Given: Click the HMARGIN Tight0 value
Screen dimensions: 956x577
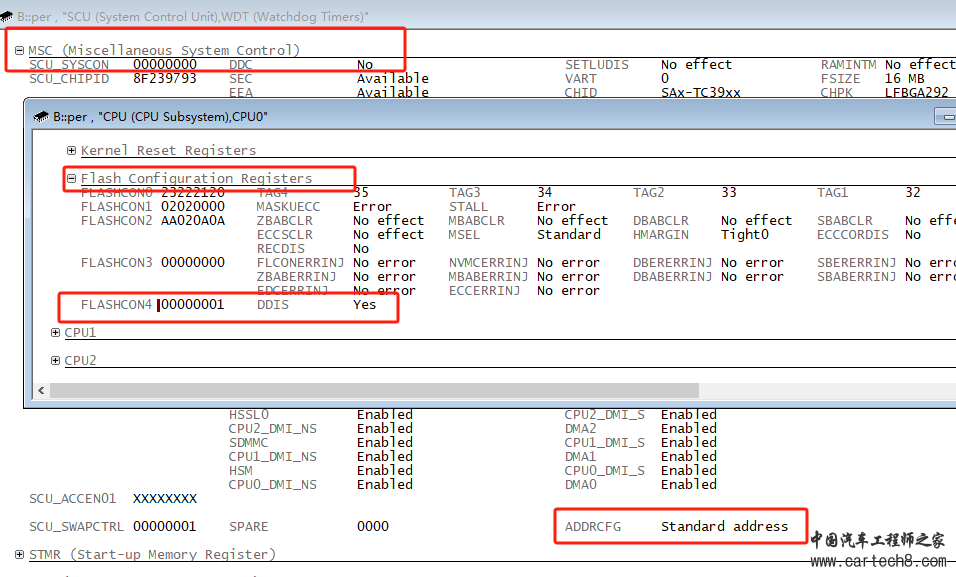Looking at the screenshot, I should [x=745, y=234].
